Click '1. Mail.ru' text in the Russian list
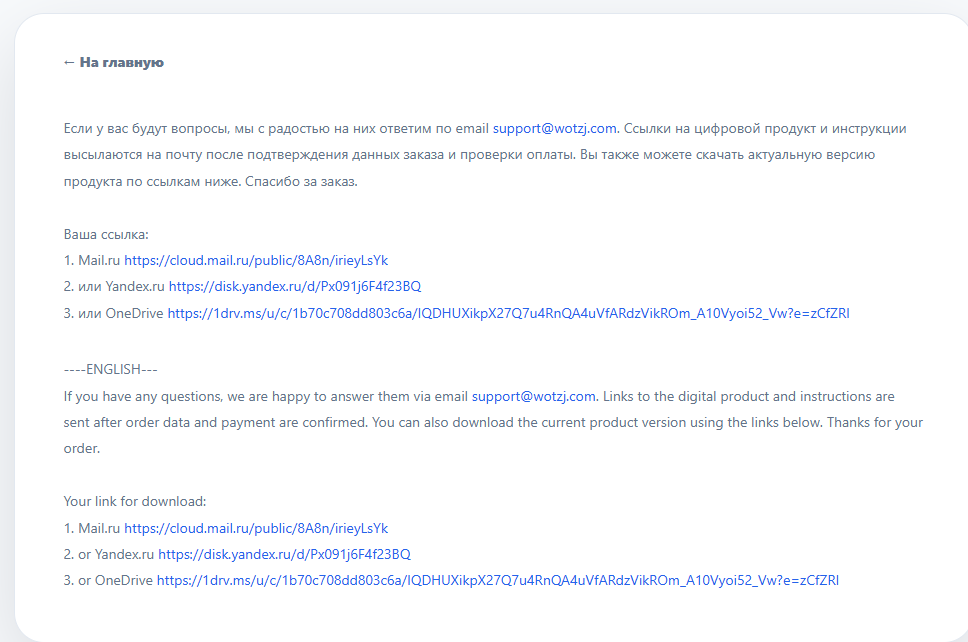 (x=92, y=261)
